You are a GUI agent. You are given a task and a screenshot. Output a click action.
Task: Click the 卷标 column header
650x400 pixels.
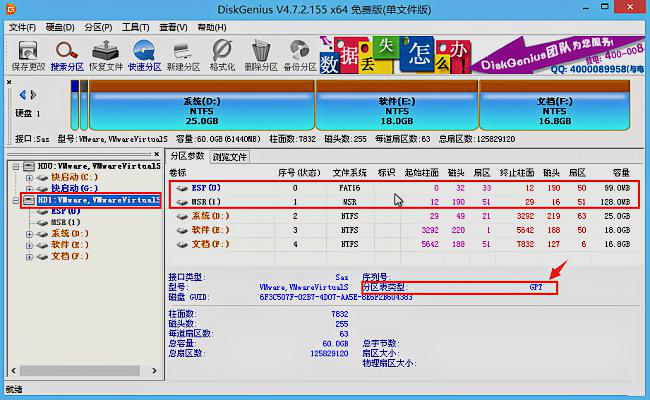(178, 173)
